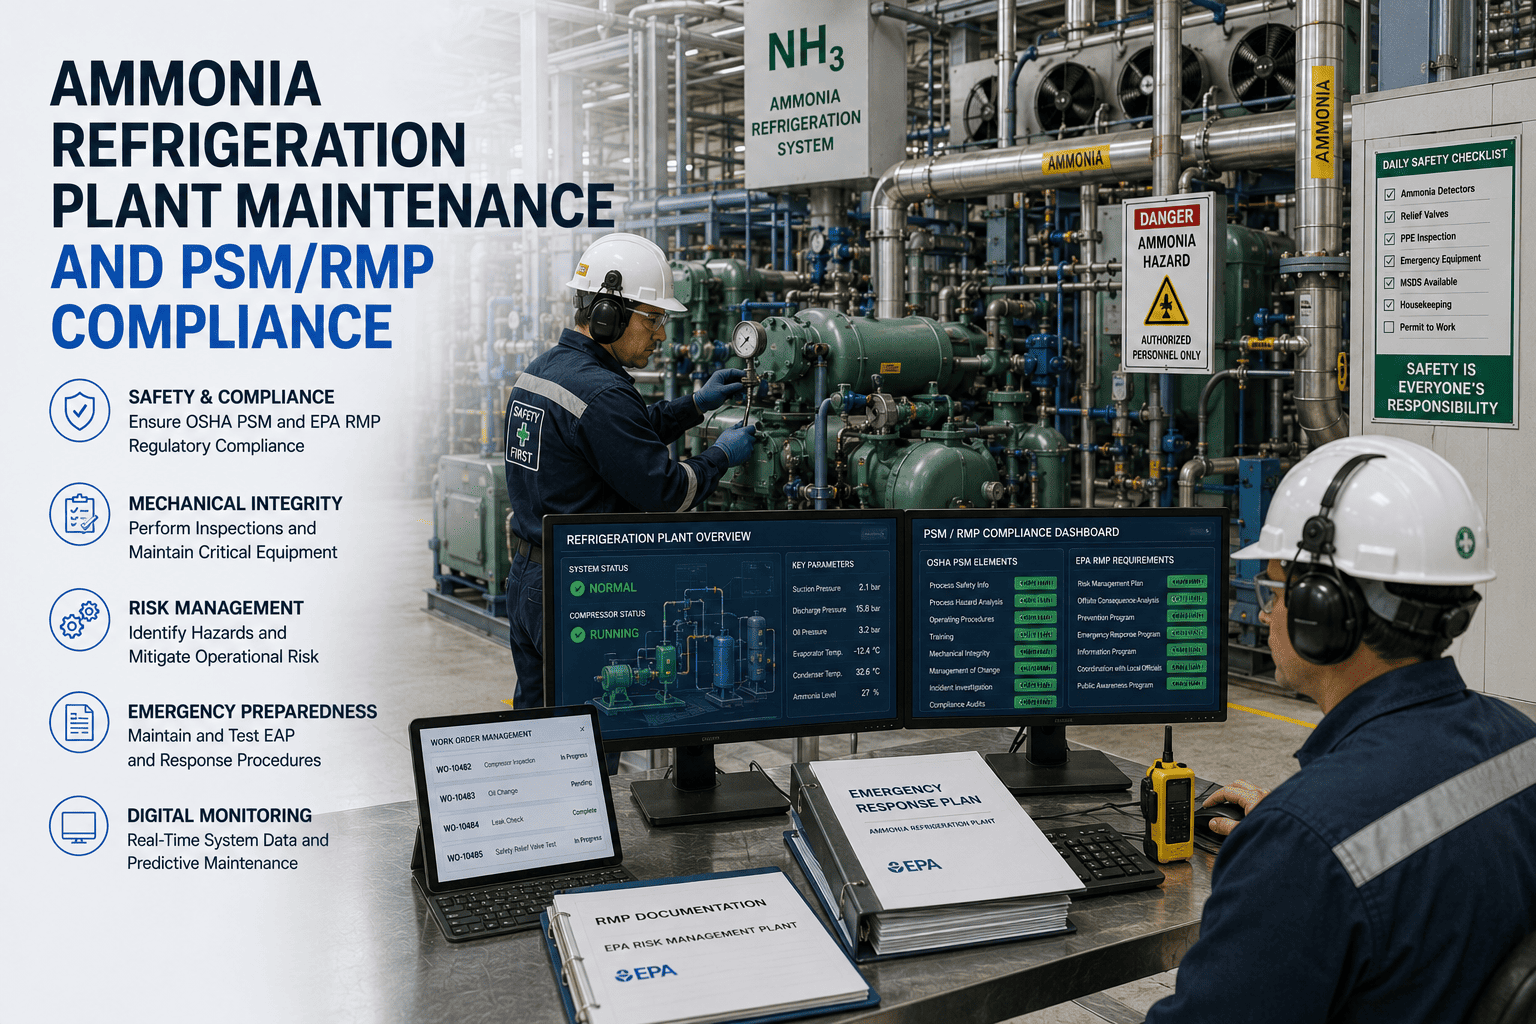Click the Danger Ammonia Hazard sign

tap(1167, 284)
